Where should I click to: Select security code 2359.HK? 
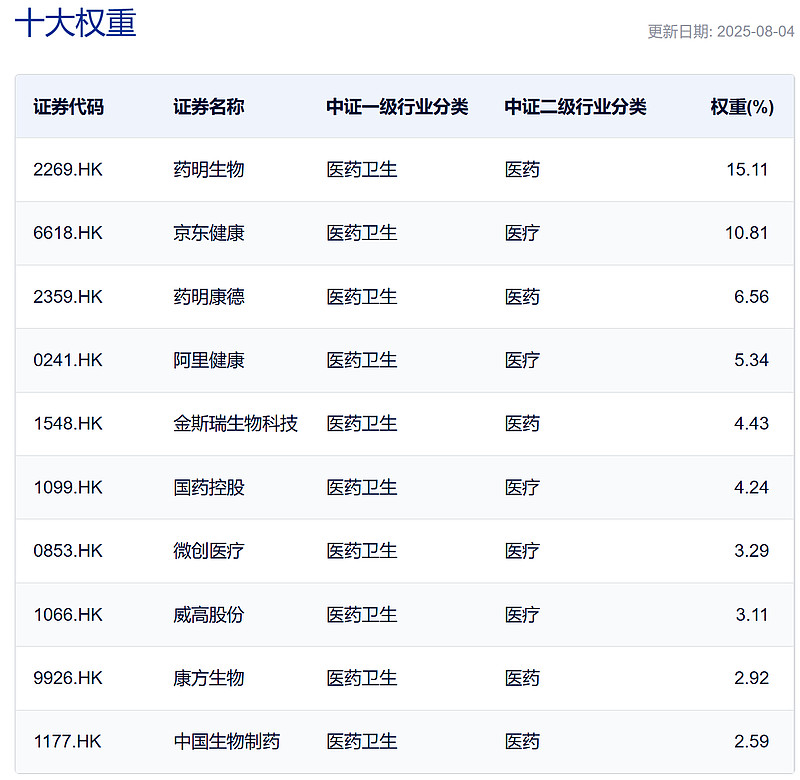[68, 297]
